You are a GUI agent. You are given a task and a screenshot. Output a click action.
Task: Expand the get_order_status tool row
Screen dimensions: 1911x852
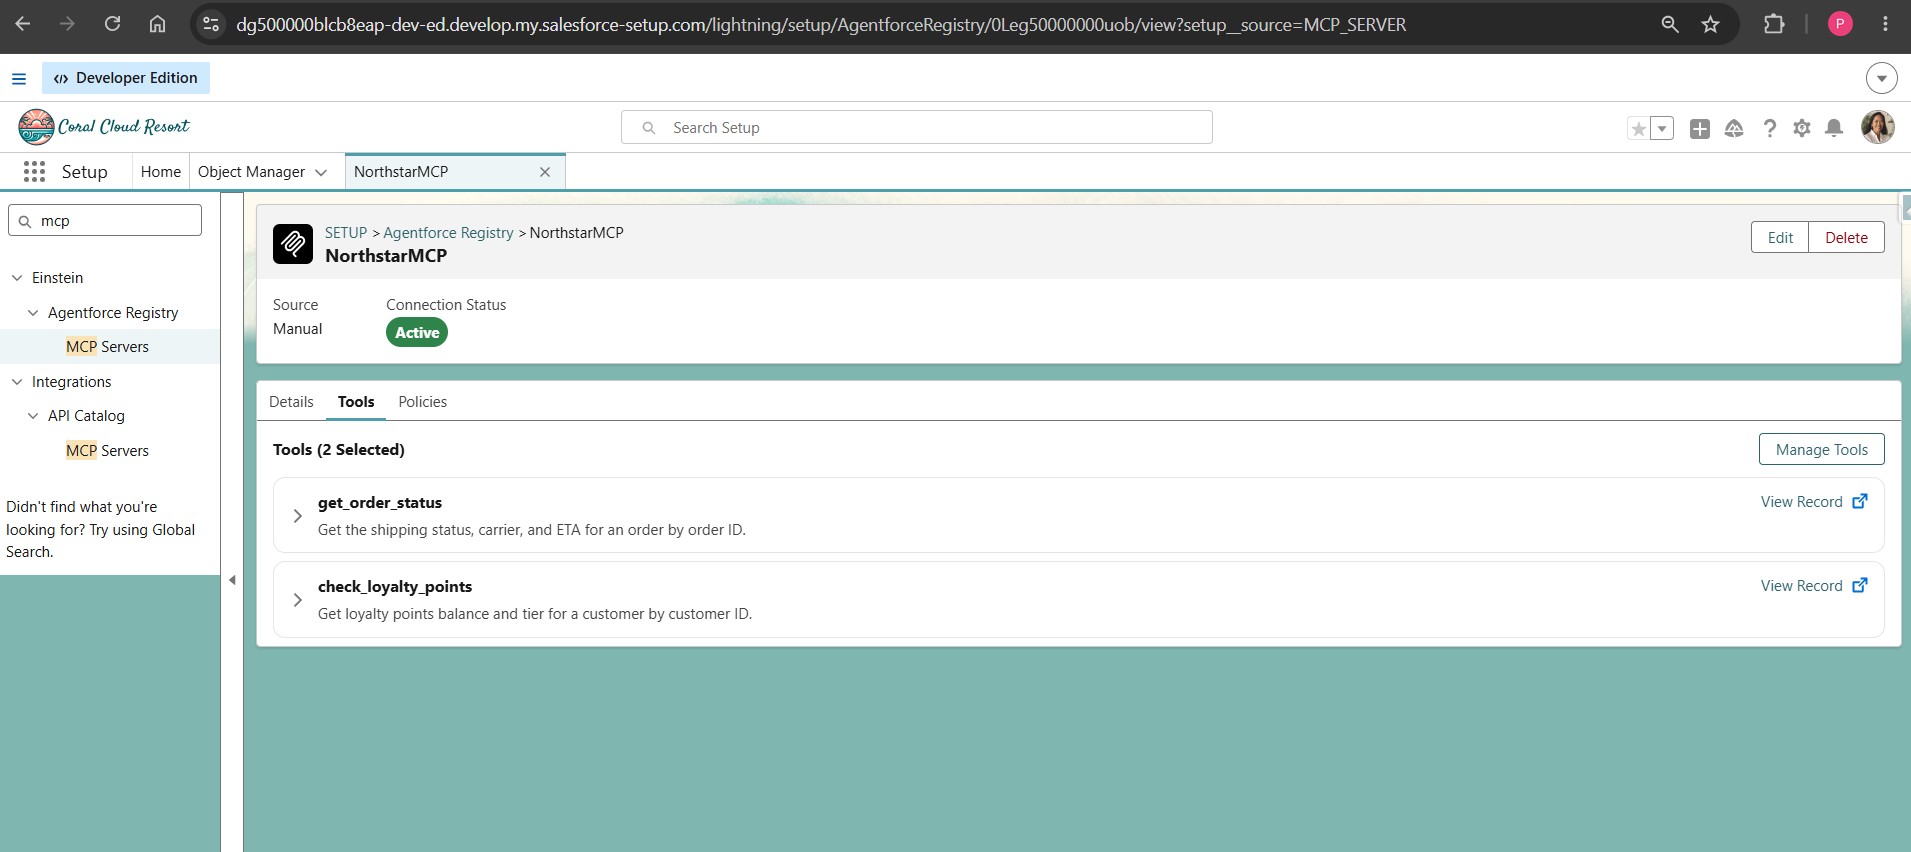[x=297, y=516]
